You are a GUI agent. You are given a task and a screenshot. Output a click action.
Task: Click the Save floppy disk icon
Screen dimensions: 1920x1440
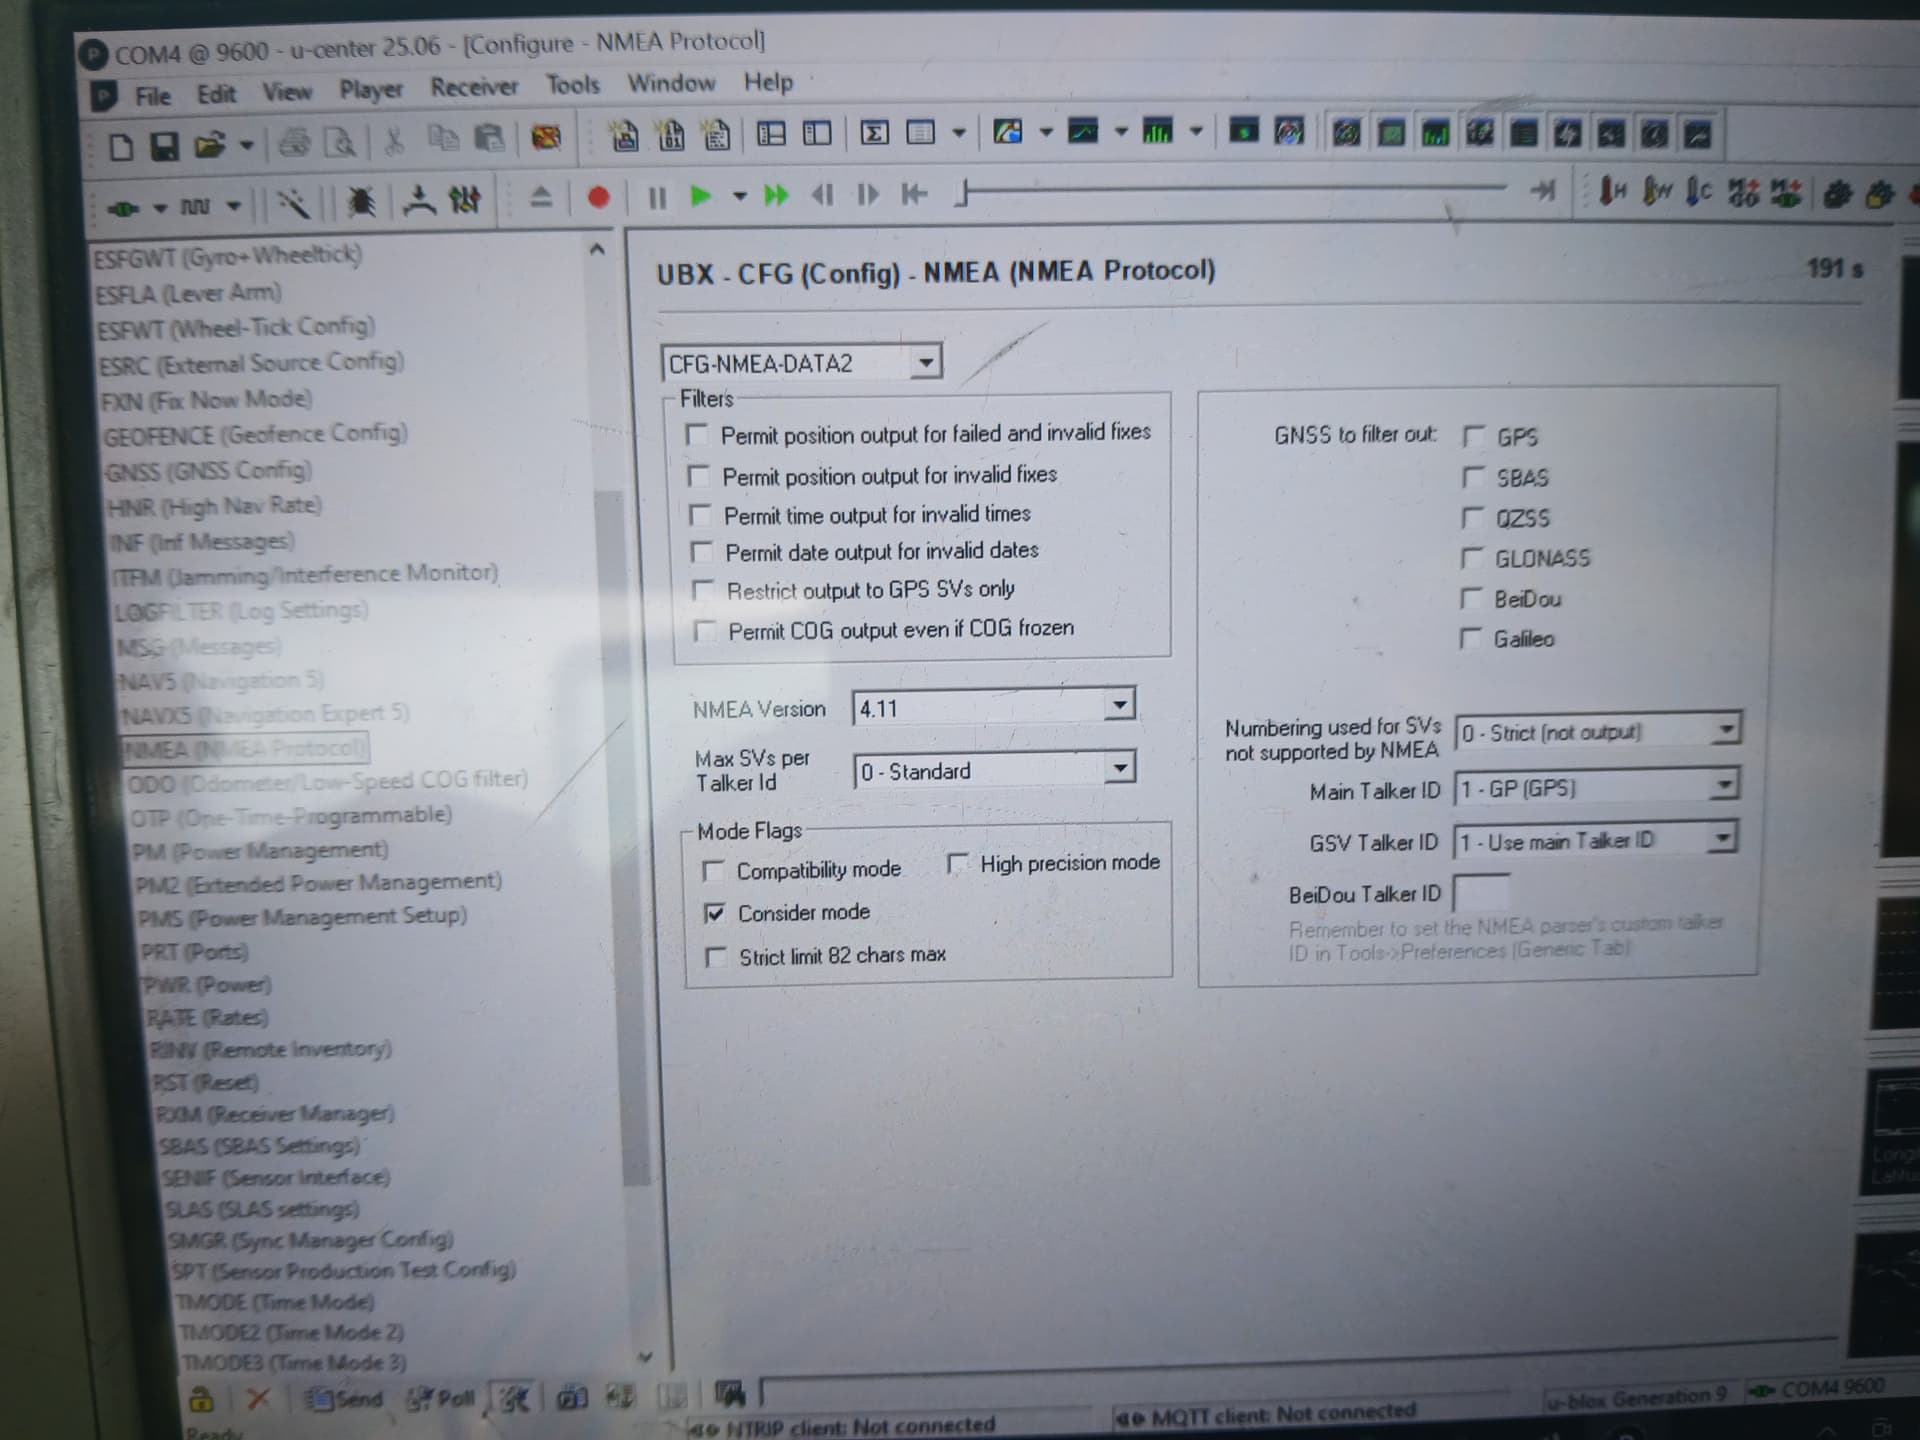(x=164, y=147)
